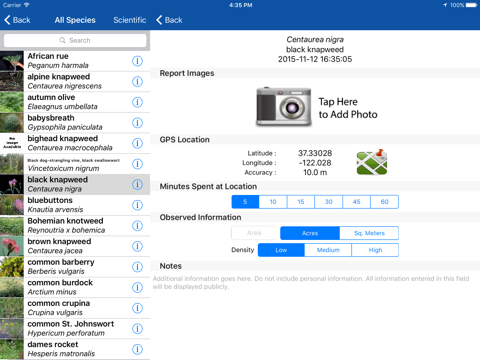Viewport: 480px width, 360px height.
Task: Open info for common barberry
Action: (x=137, y=267)
